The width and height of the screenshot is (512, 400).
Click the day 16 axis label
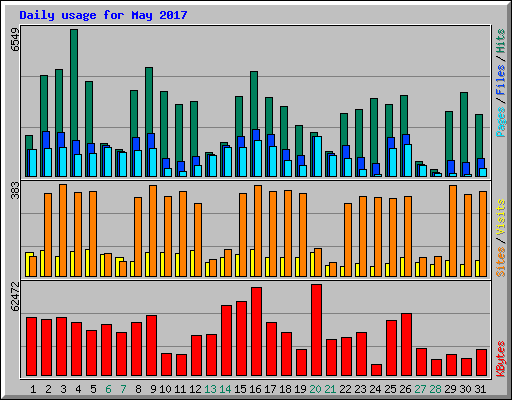[x=255, y=389]
